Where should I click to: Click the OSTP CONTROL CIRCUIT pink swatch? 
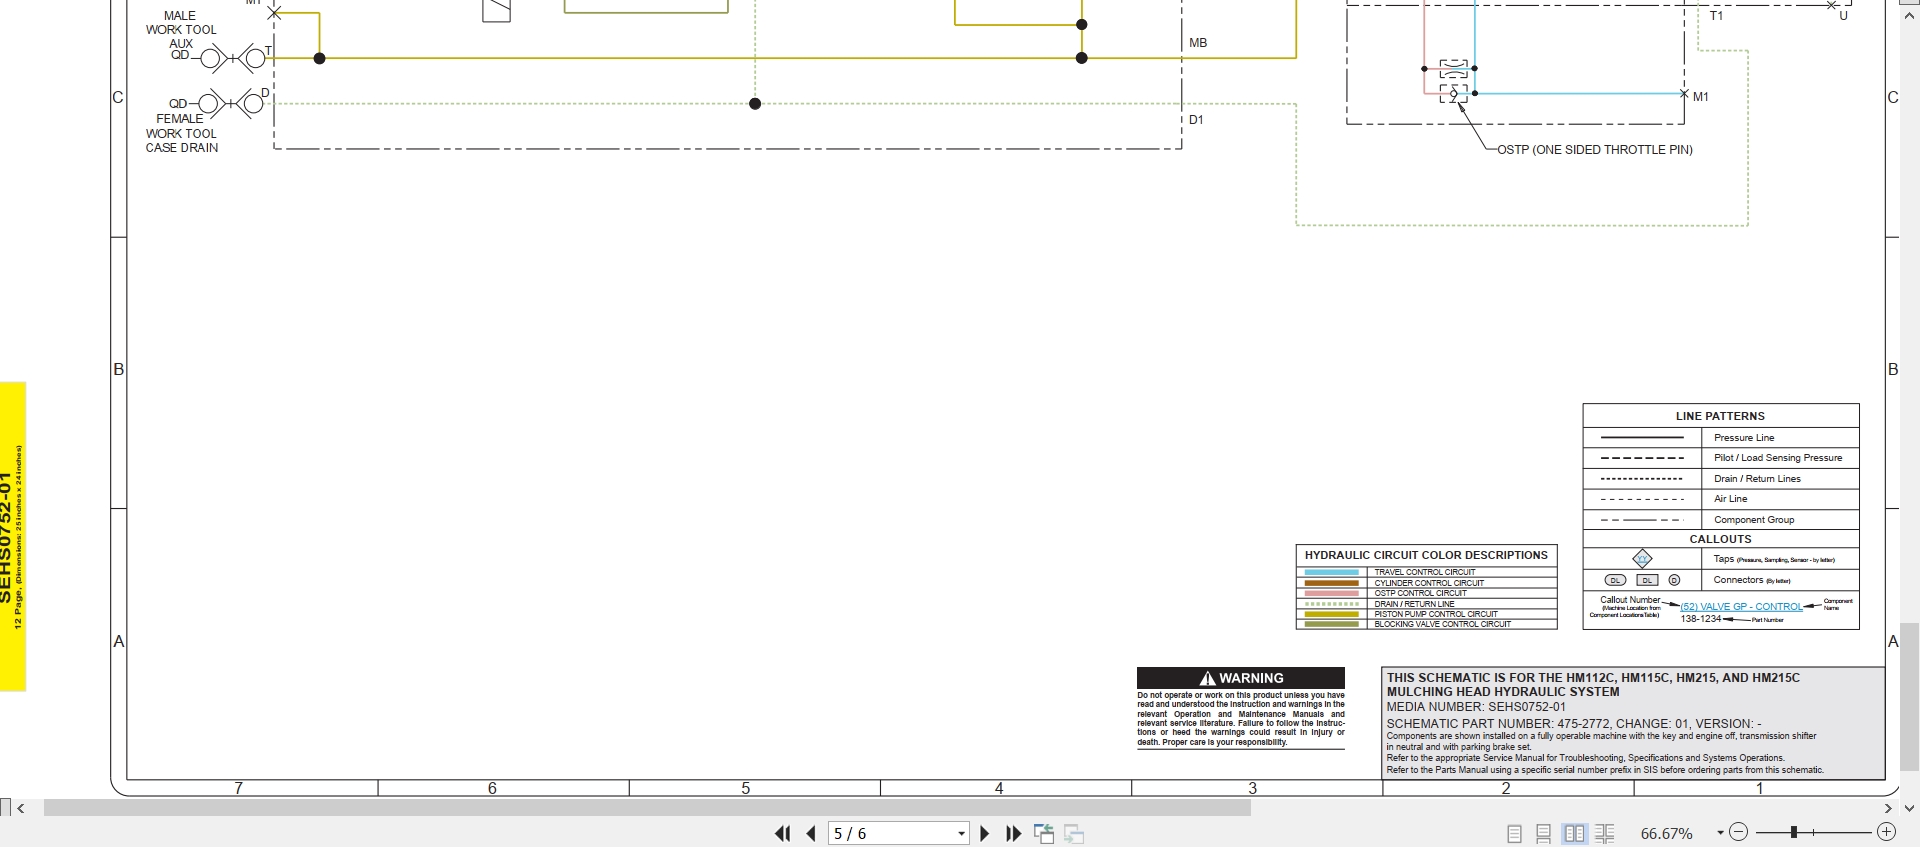coord(1331,593)
